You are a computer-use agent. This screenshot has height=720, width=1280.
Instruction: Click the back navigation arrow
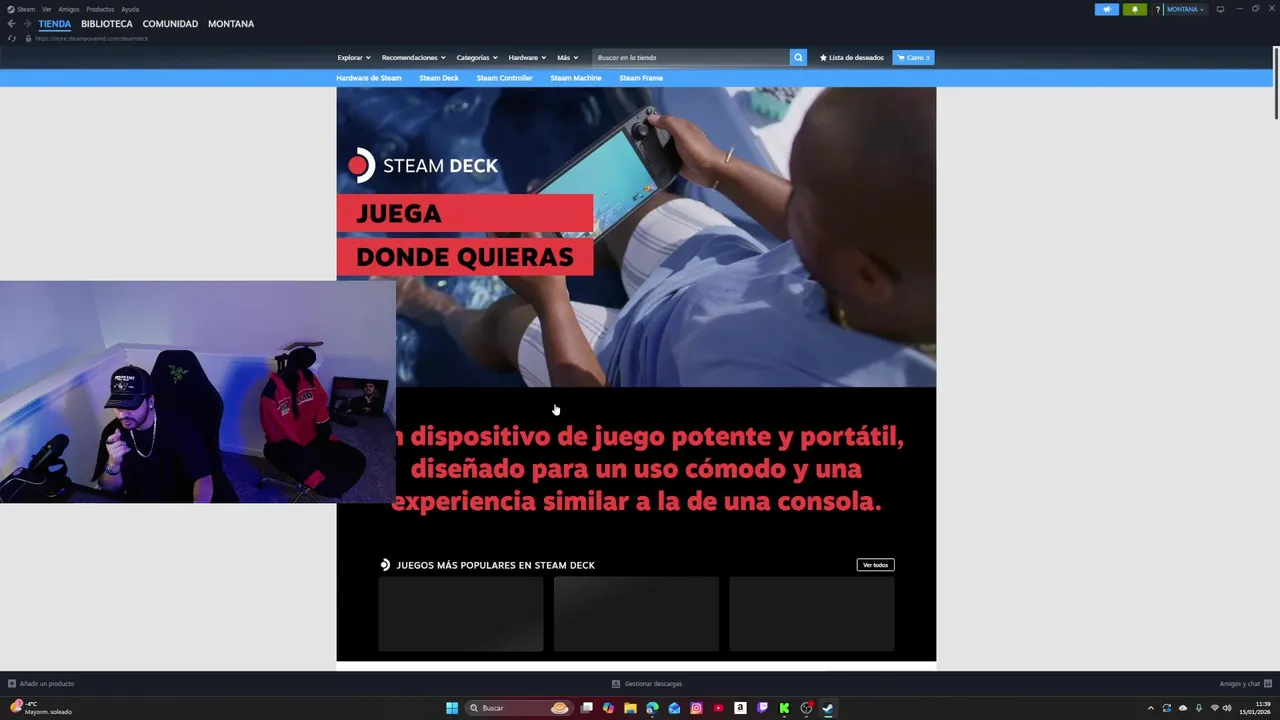coord(11,24)
